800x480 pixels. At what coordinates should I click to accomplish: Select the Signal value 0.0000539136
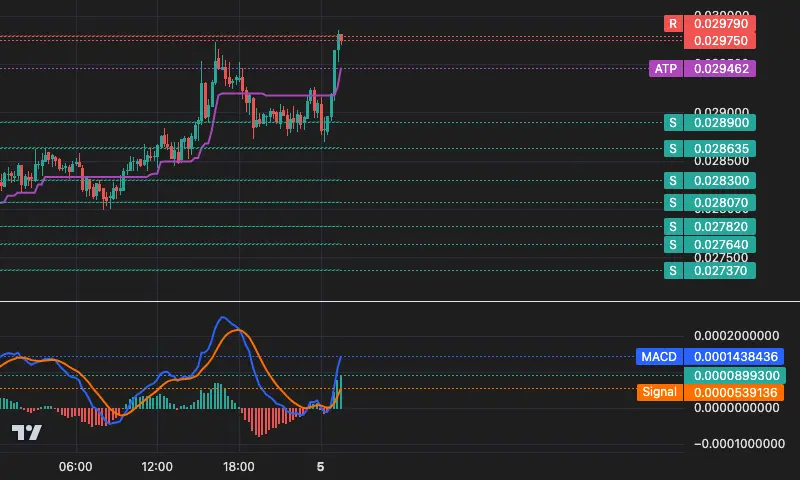(x=734, y=392)
